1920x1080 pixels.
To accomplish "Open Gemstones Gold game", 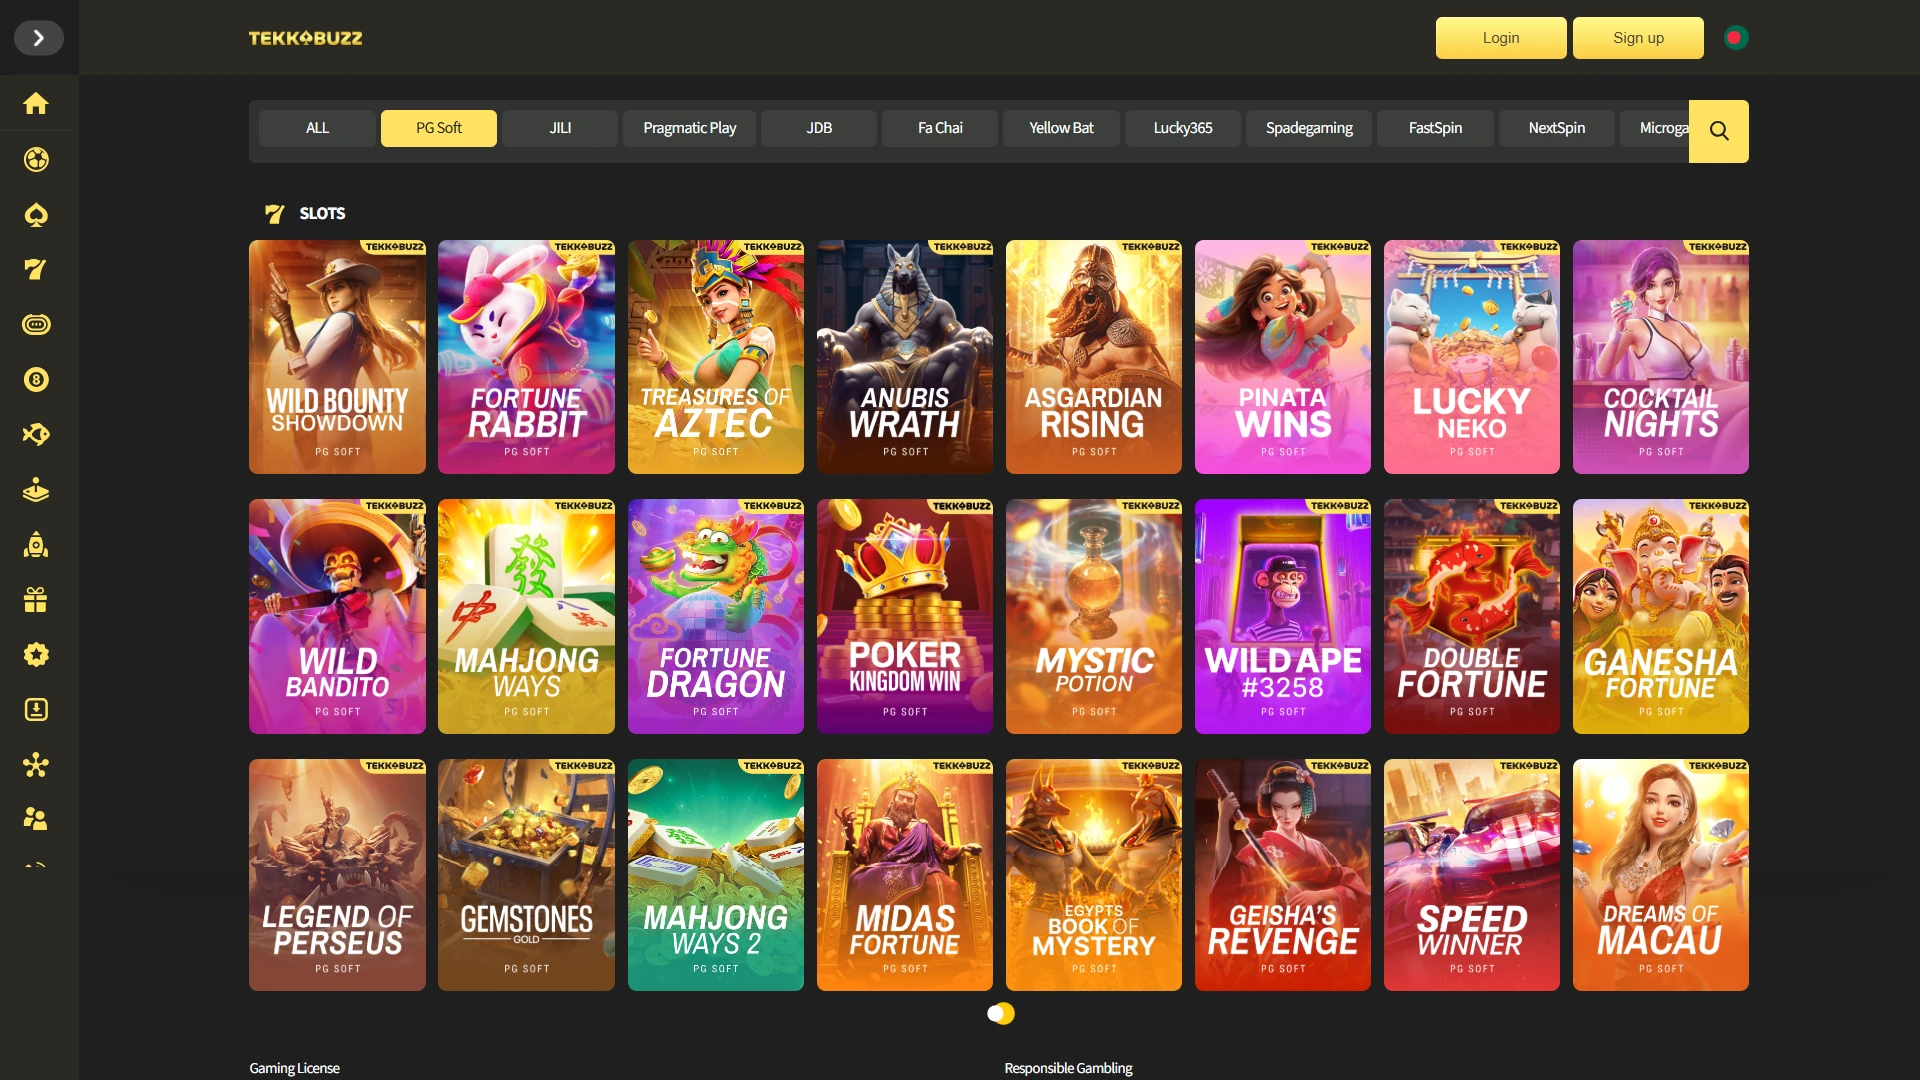I will click(x=526, y=875).
